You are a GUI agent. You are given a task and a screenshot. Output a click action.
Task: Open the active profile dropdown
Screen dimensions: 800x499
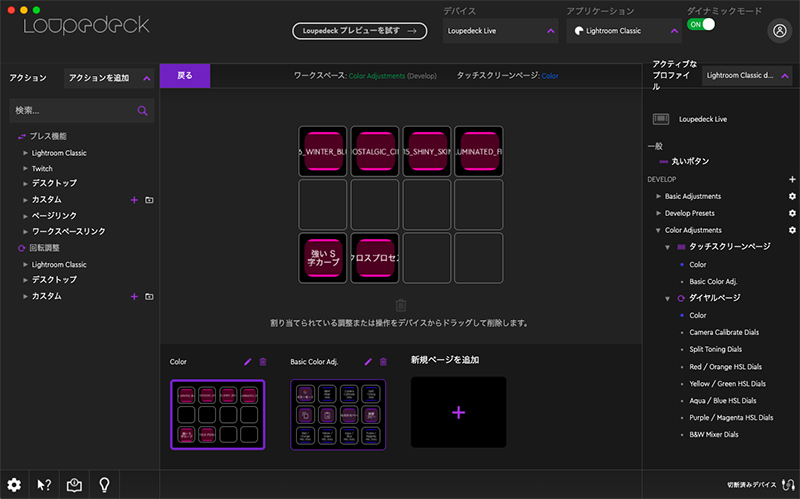pyautogui.click(x=747, y=76)
